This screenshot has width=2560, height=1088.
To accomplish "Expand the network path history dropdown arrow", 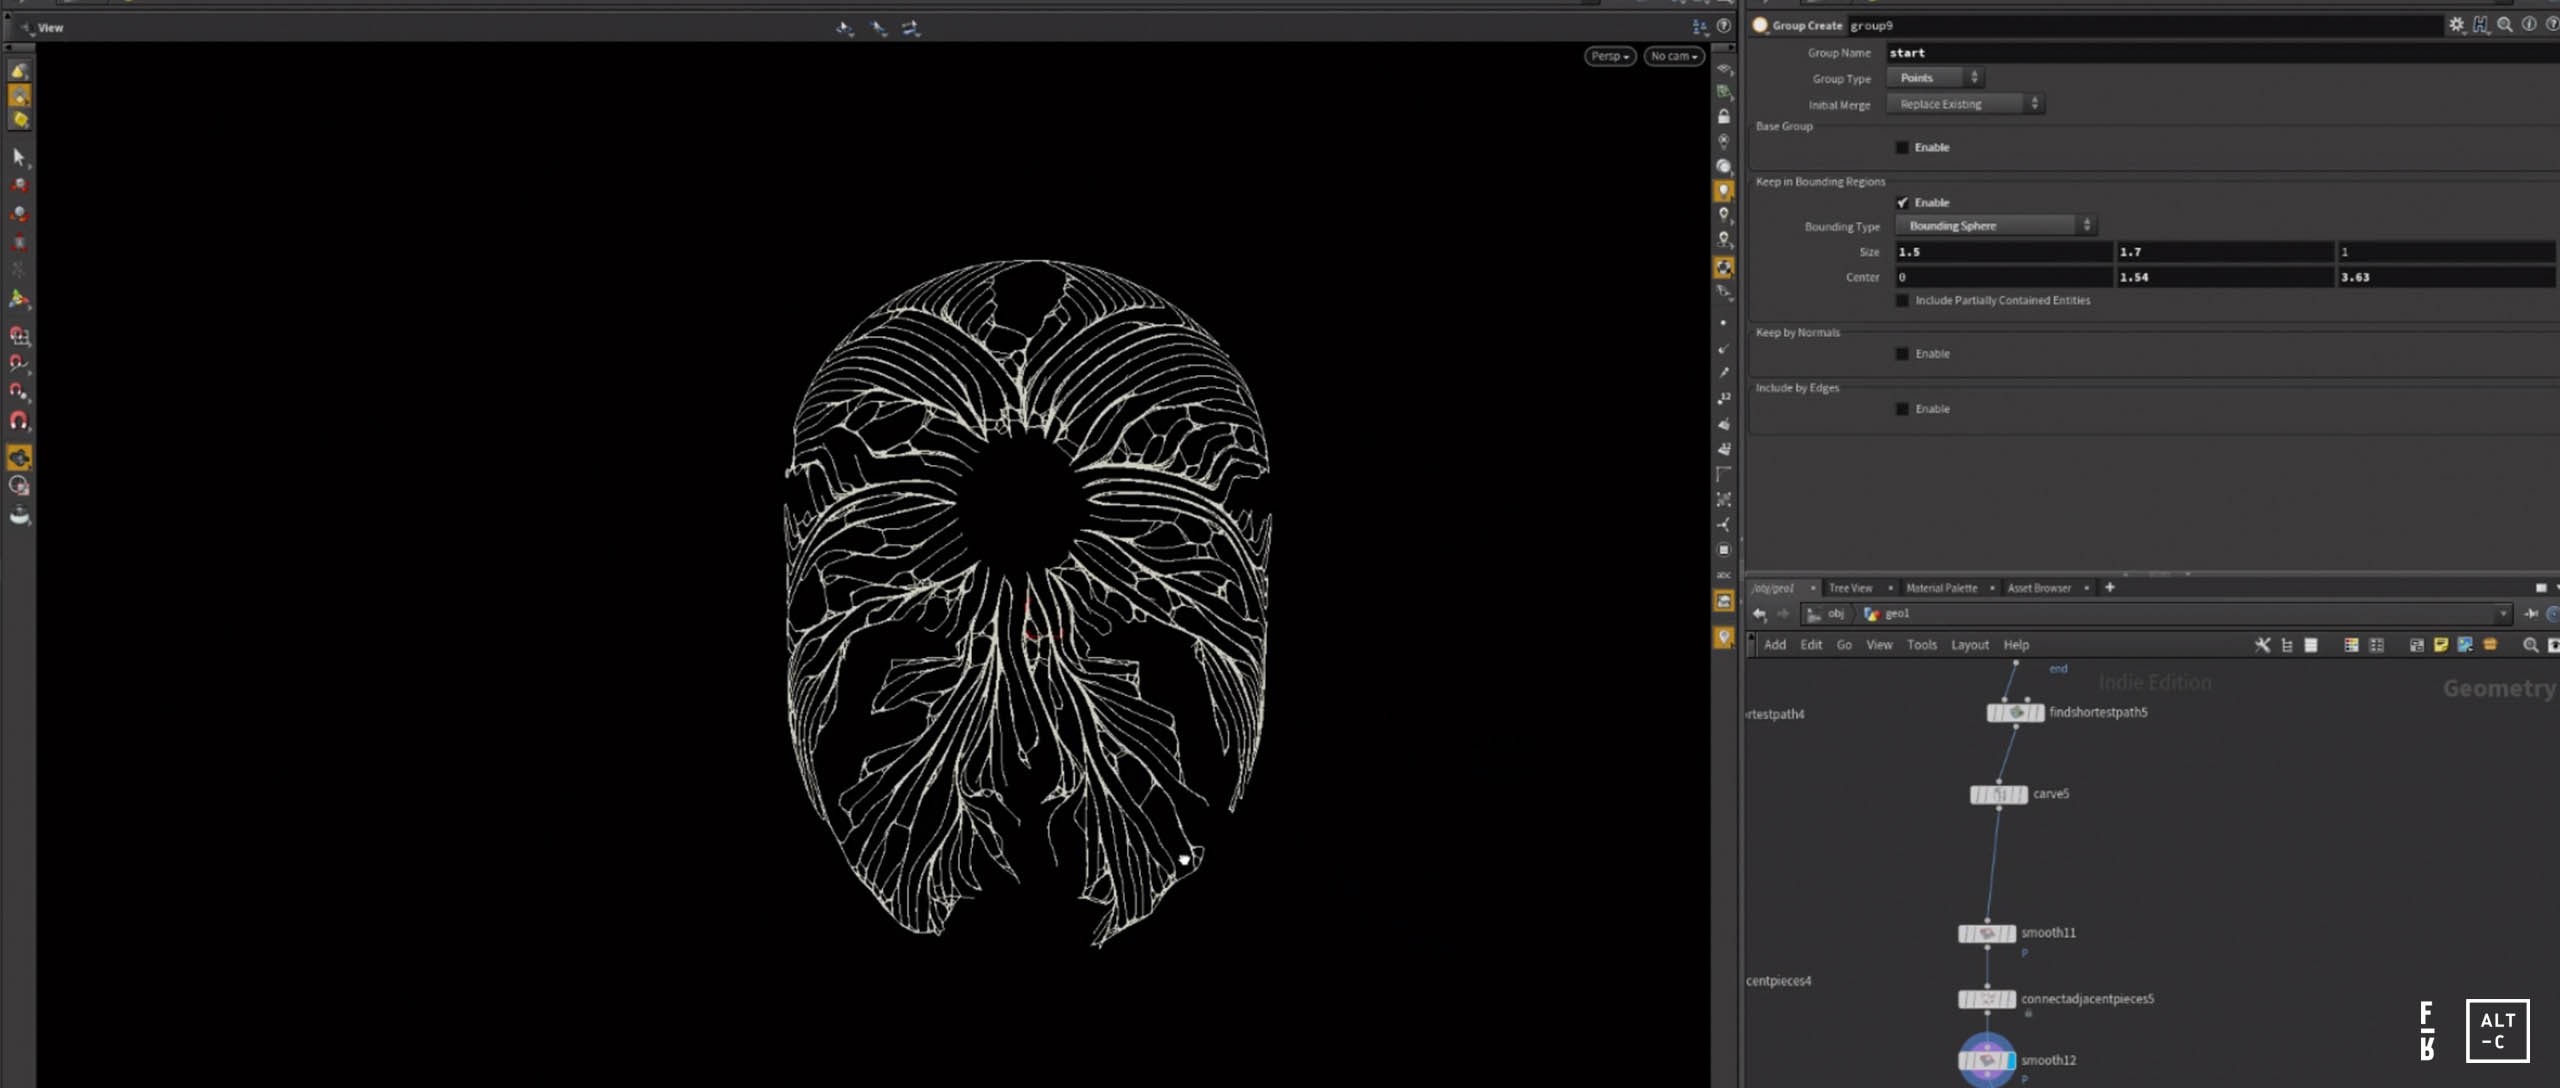I will coord(2504,614).
